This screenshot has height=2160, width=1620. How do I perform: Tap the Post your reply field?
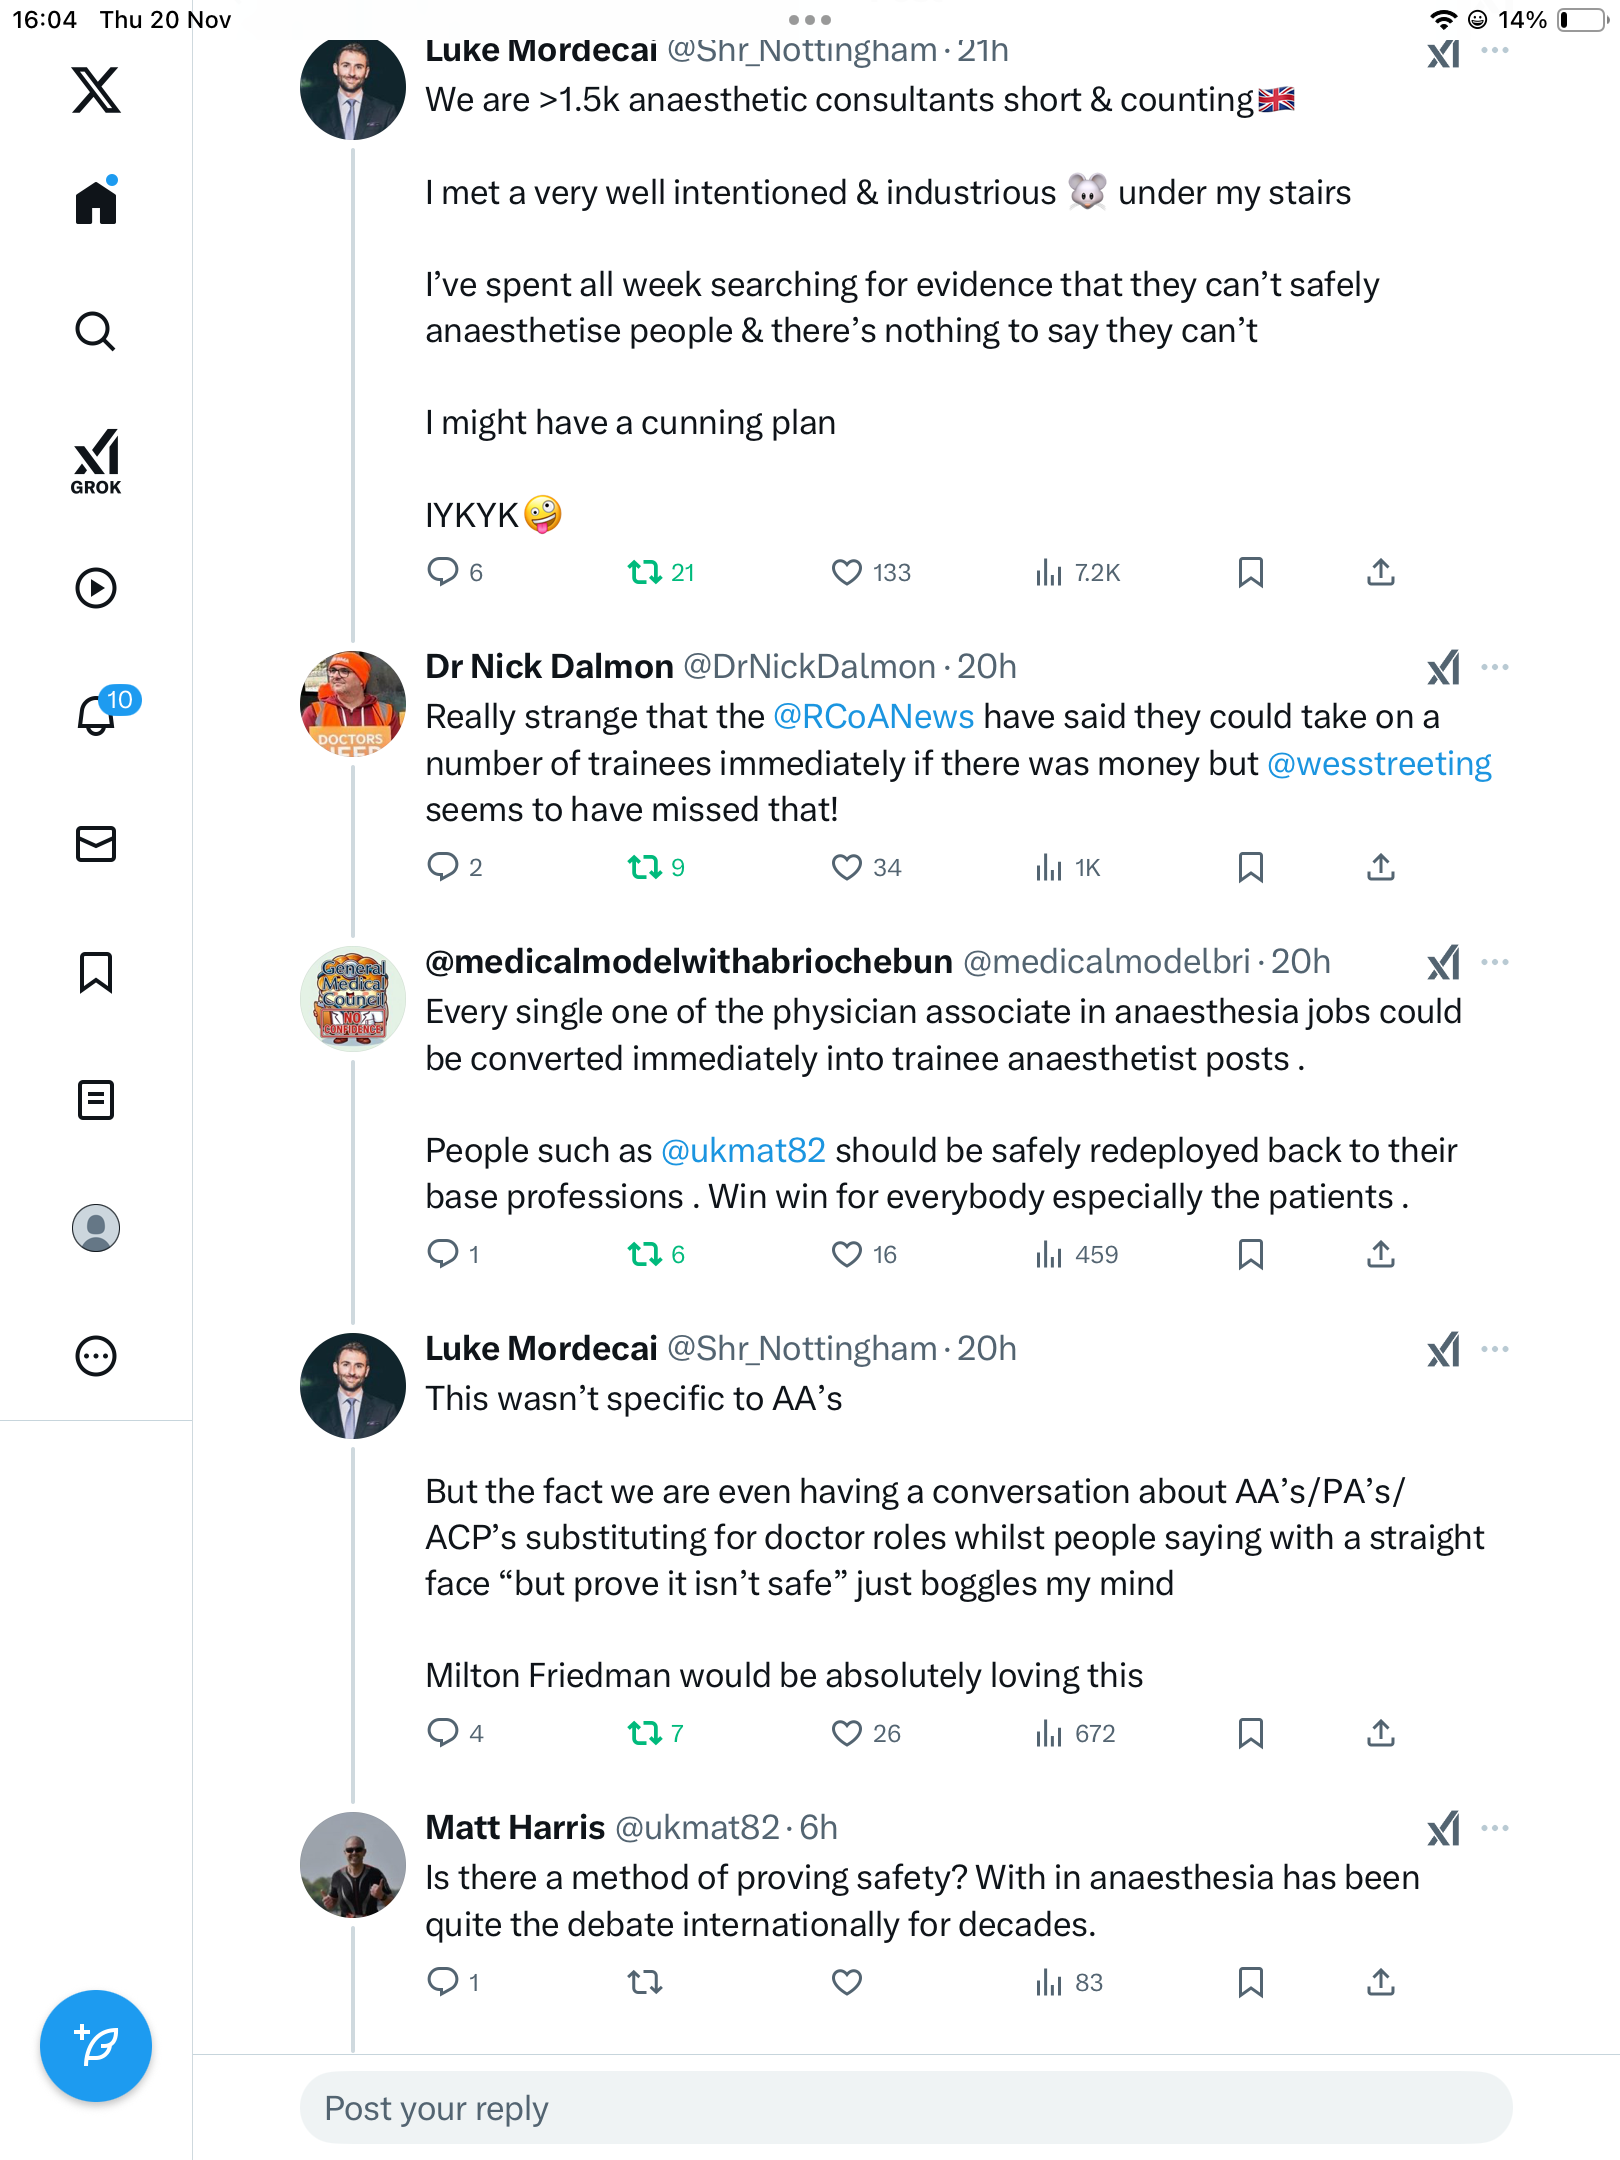click(x=905, y=2108)
